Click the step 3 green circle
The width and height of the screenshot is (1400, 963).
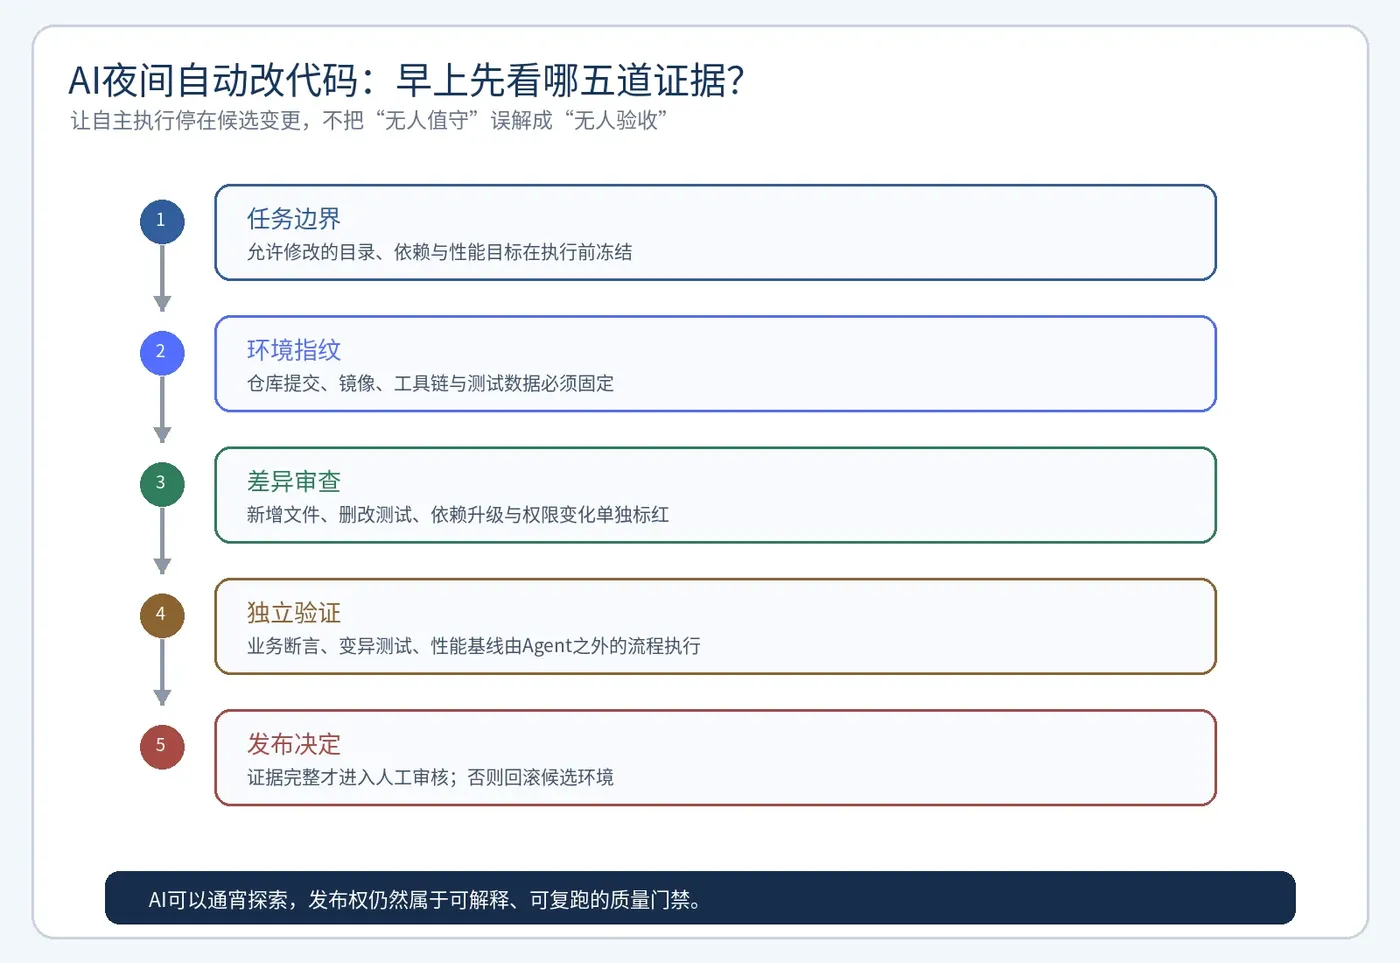(x=162, y=484)
